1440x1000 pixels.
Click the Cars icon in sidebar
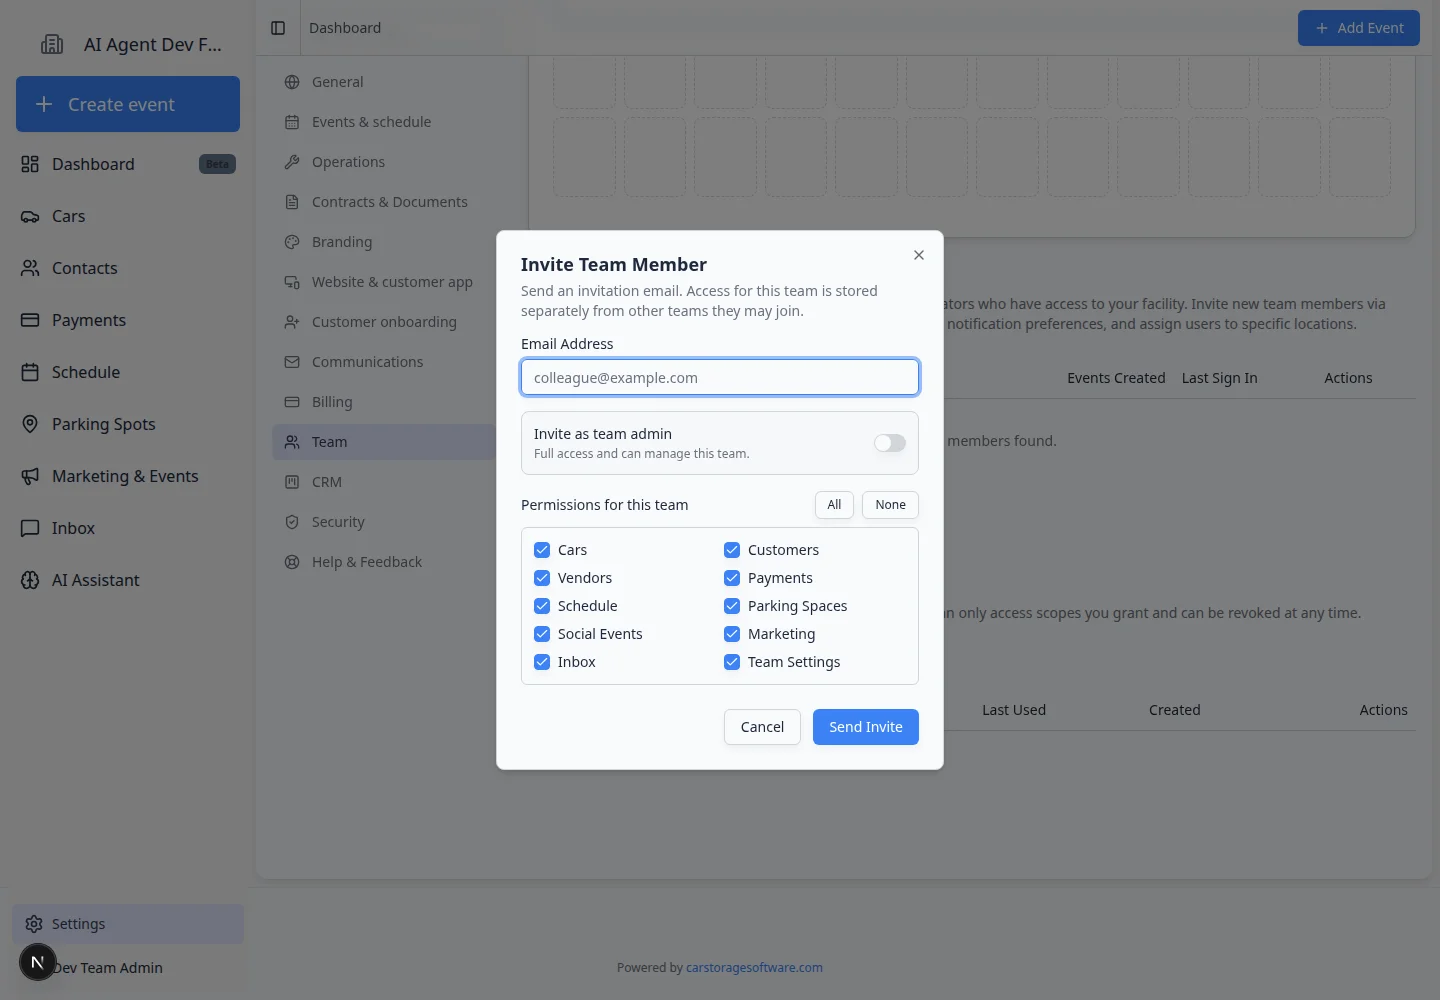click(30, 216)
